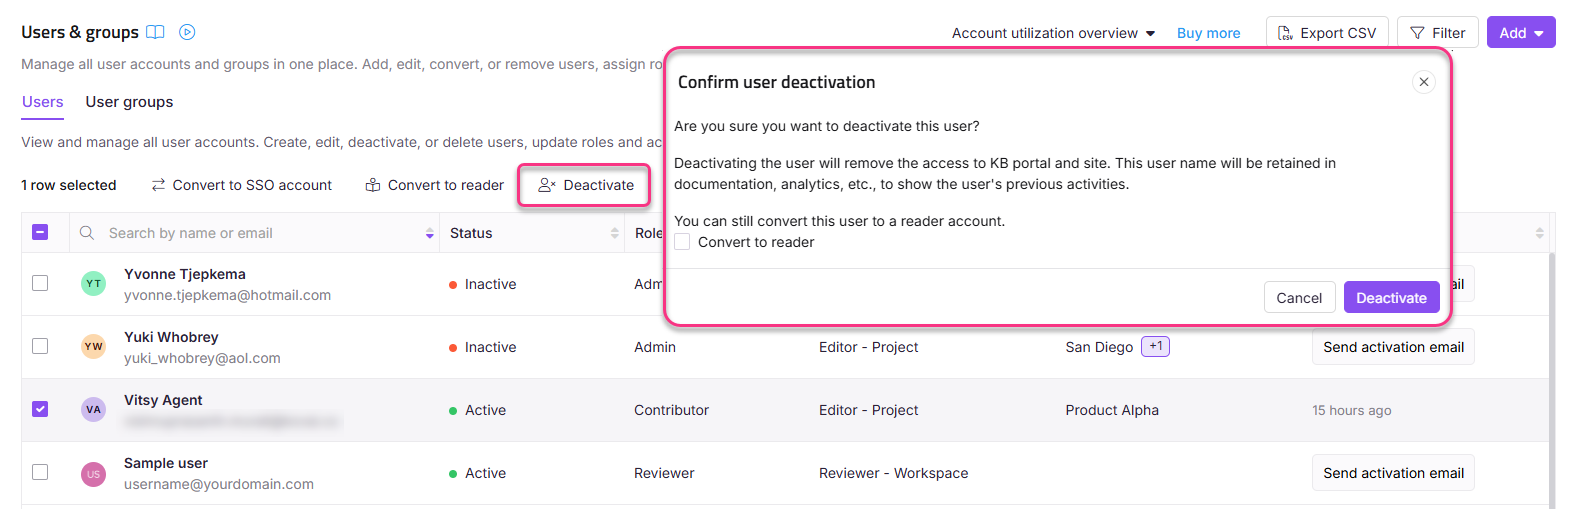Sort by the name column arrows
The height and width of the screenshot is (509, 1585).
[430, 233]
